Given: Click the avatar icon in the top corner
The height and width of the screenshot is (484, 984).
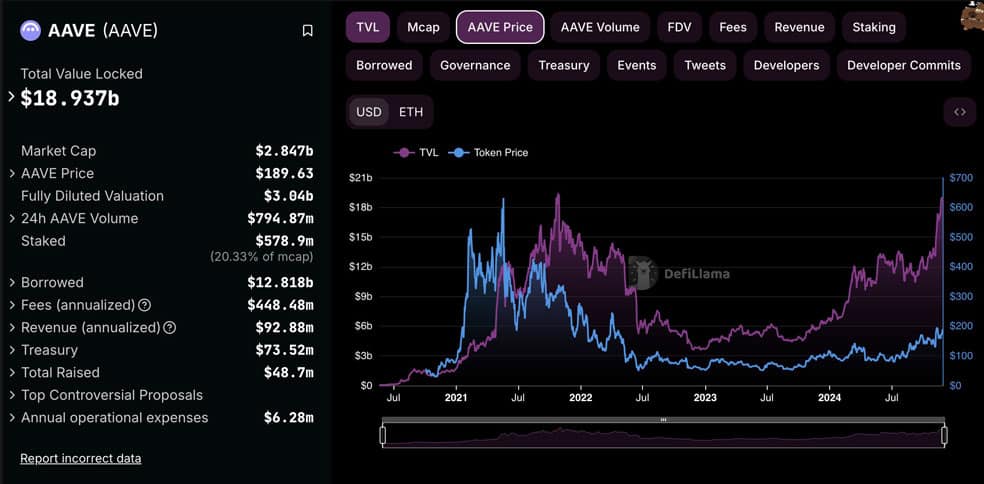Looking at the screenshot, I should (x=972, y=17).
